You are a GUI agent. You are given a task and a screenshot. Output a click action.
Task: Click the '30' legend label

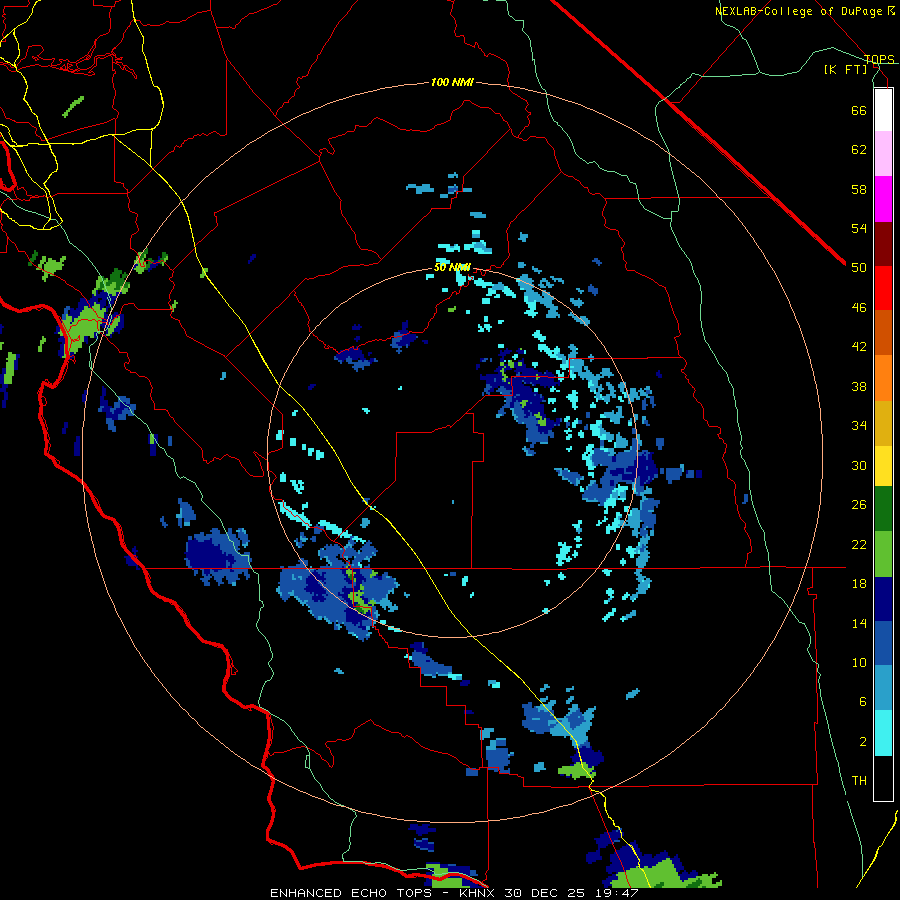click(859, 465)
